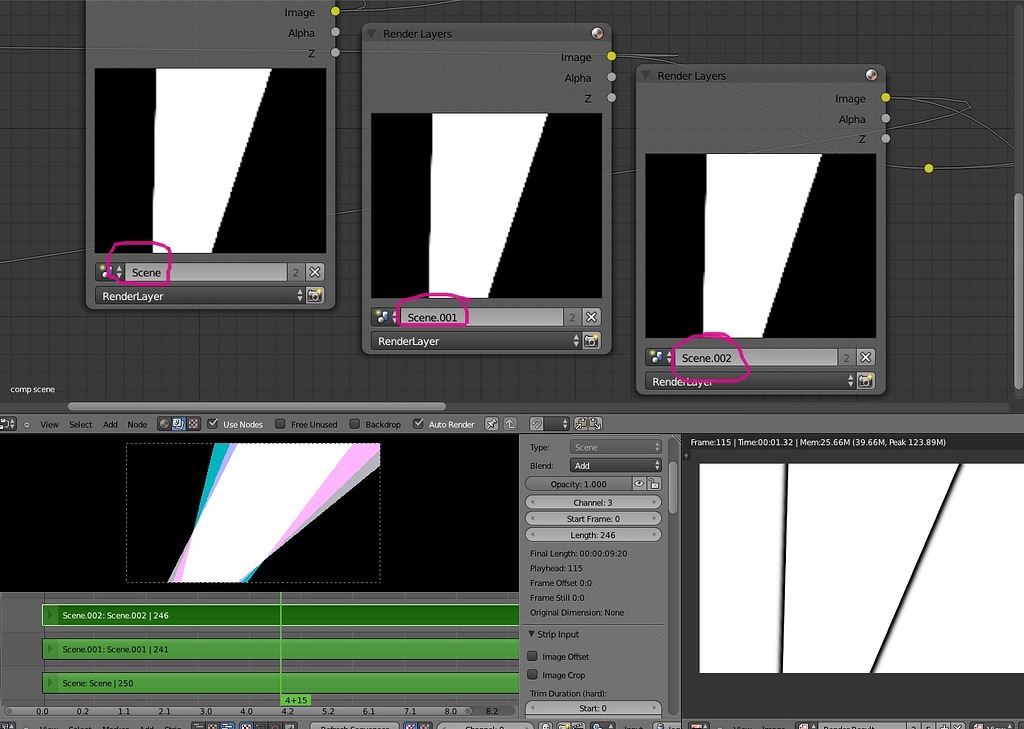Select the compositing node tree type icon
Screen dimensions: 1024x729
pos(178,424)
